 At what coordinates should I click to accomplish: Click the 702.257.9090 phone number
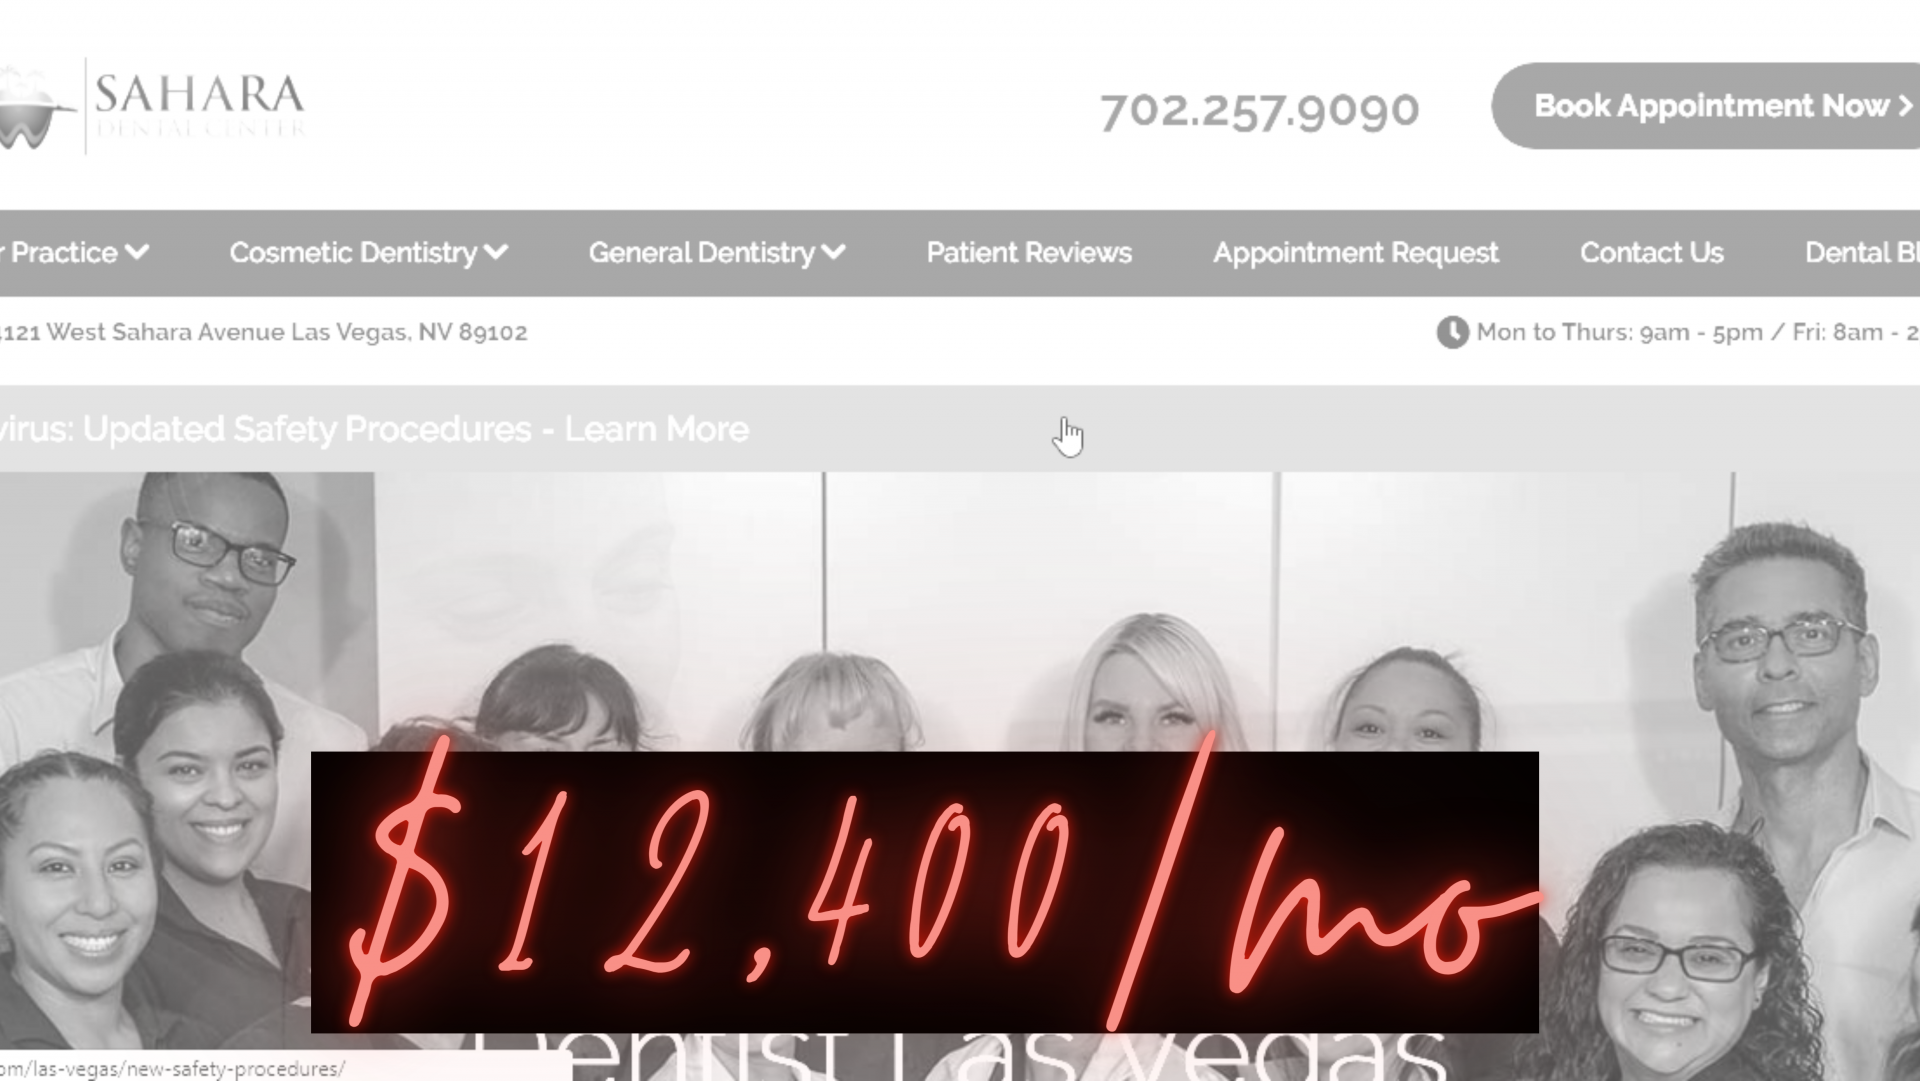(1259, 110)
